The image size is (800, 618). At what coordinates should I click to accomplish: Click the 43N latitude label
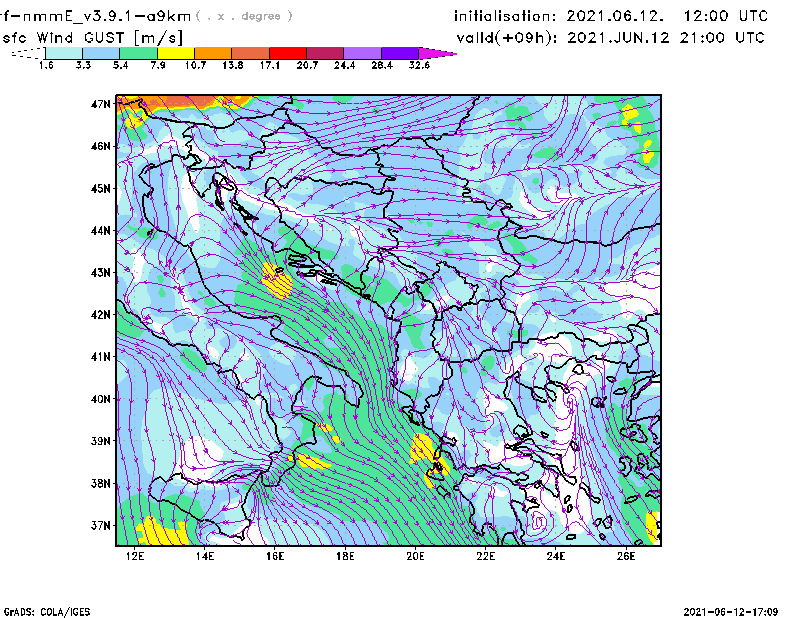[100, 273]
